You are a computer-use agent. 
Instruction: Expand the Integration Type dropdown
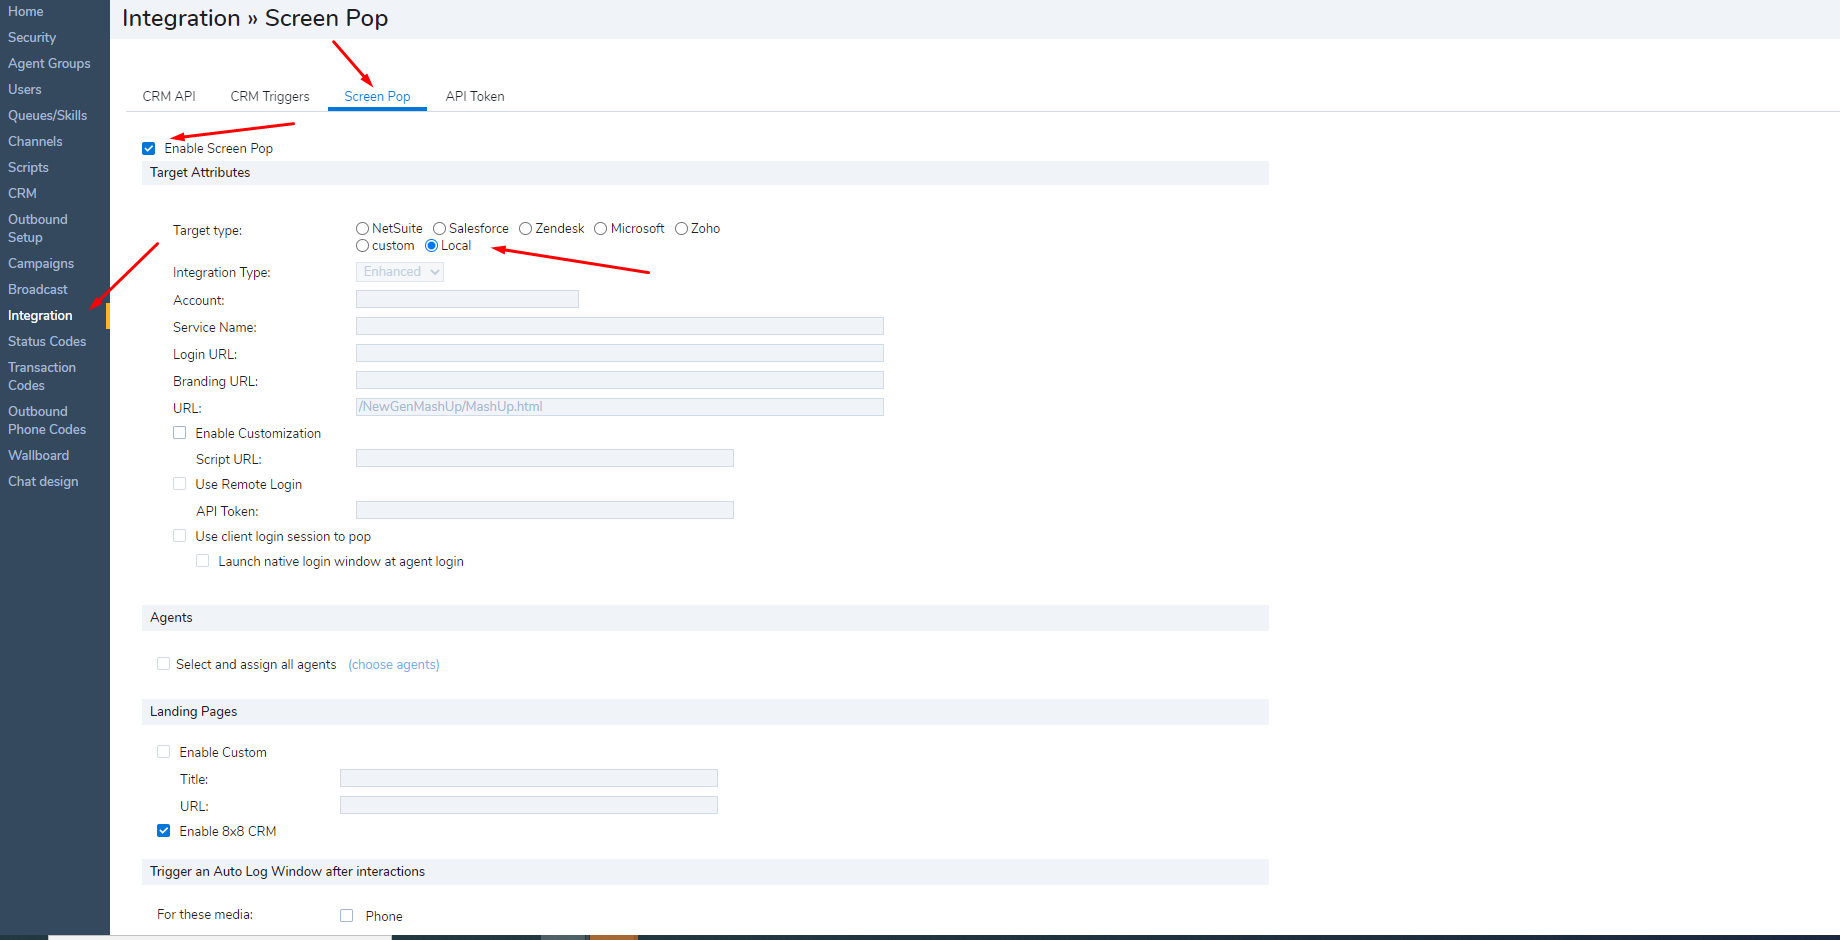[400, 272]
